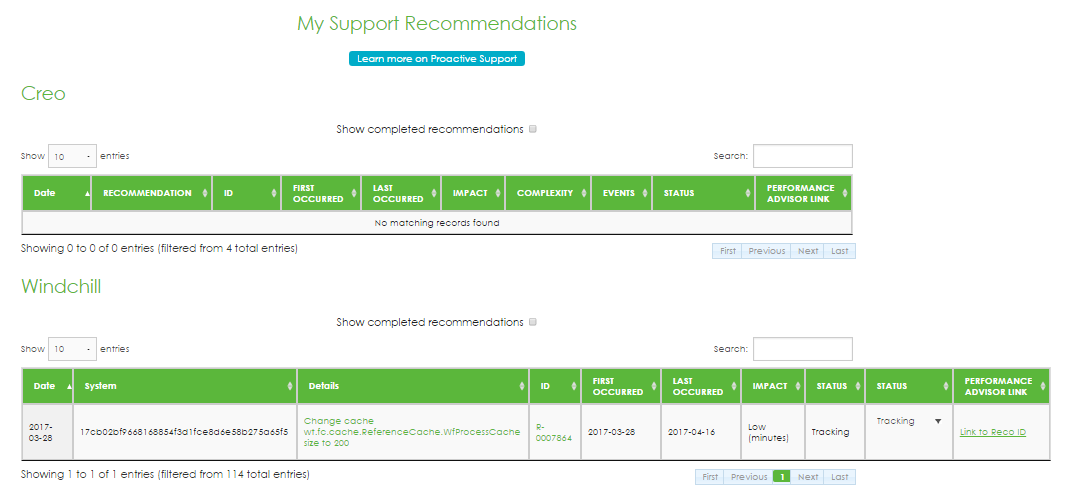Image resolution: width=1066 pixels, height=489 pixels.
Task: Focus the Windchill Search input field
Action: (802, 349)
